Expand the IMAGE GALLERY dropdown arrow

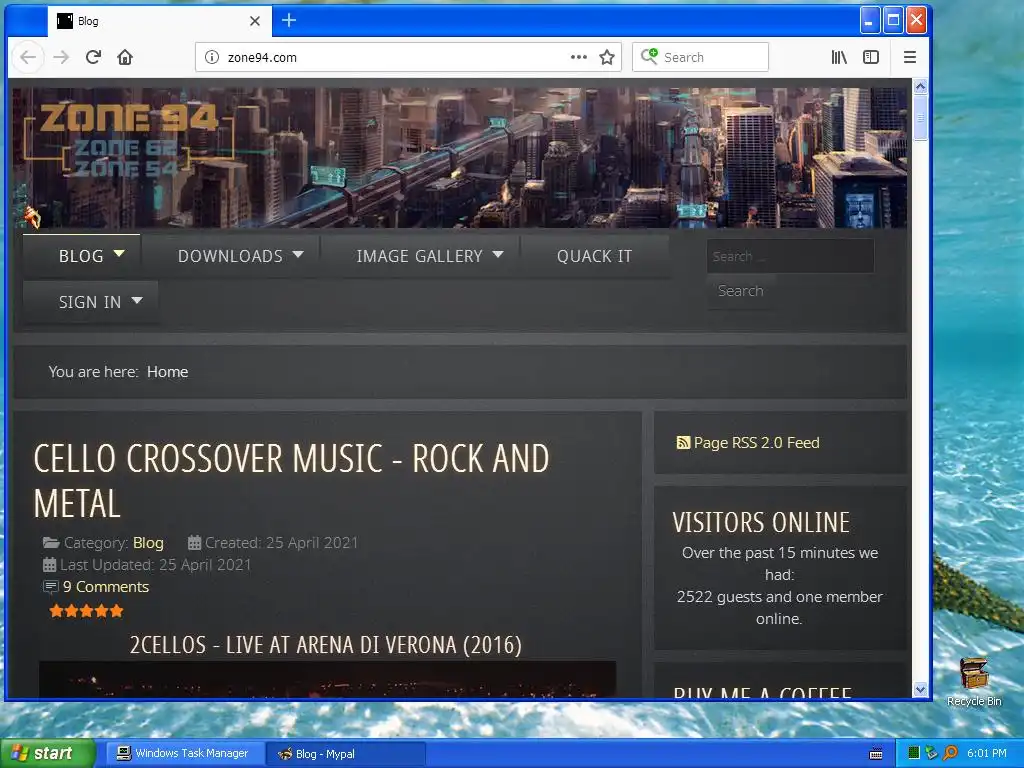coord(498,254)
